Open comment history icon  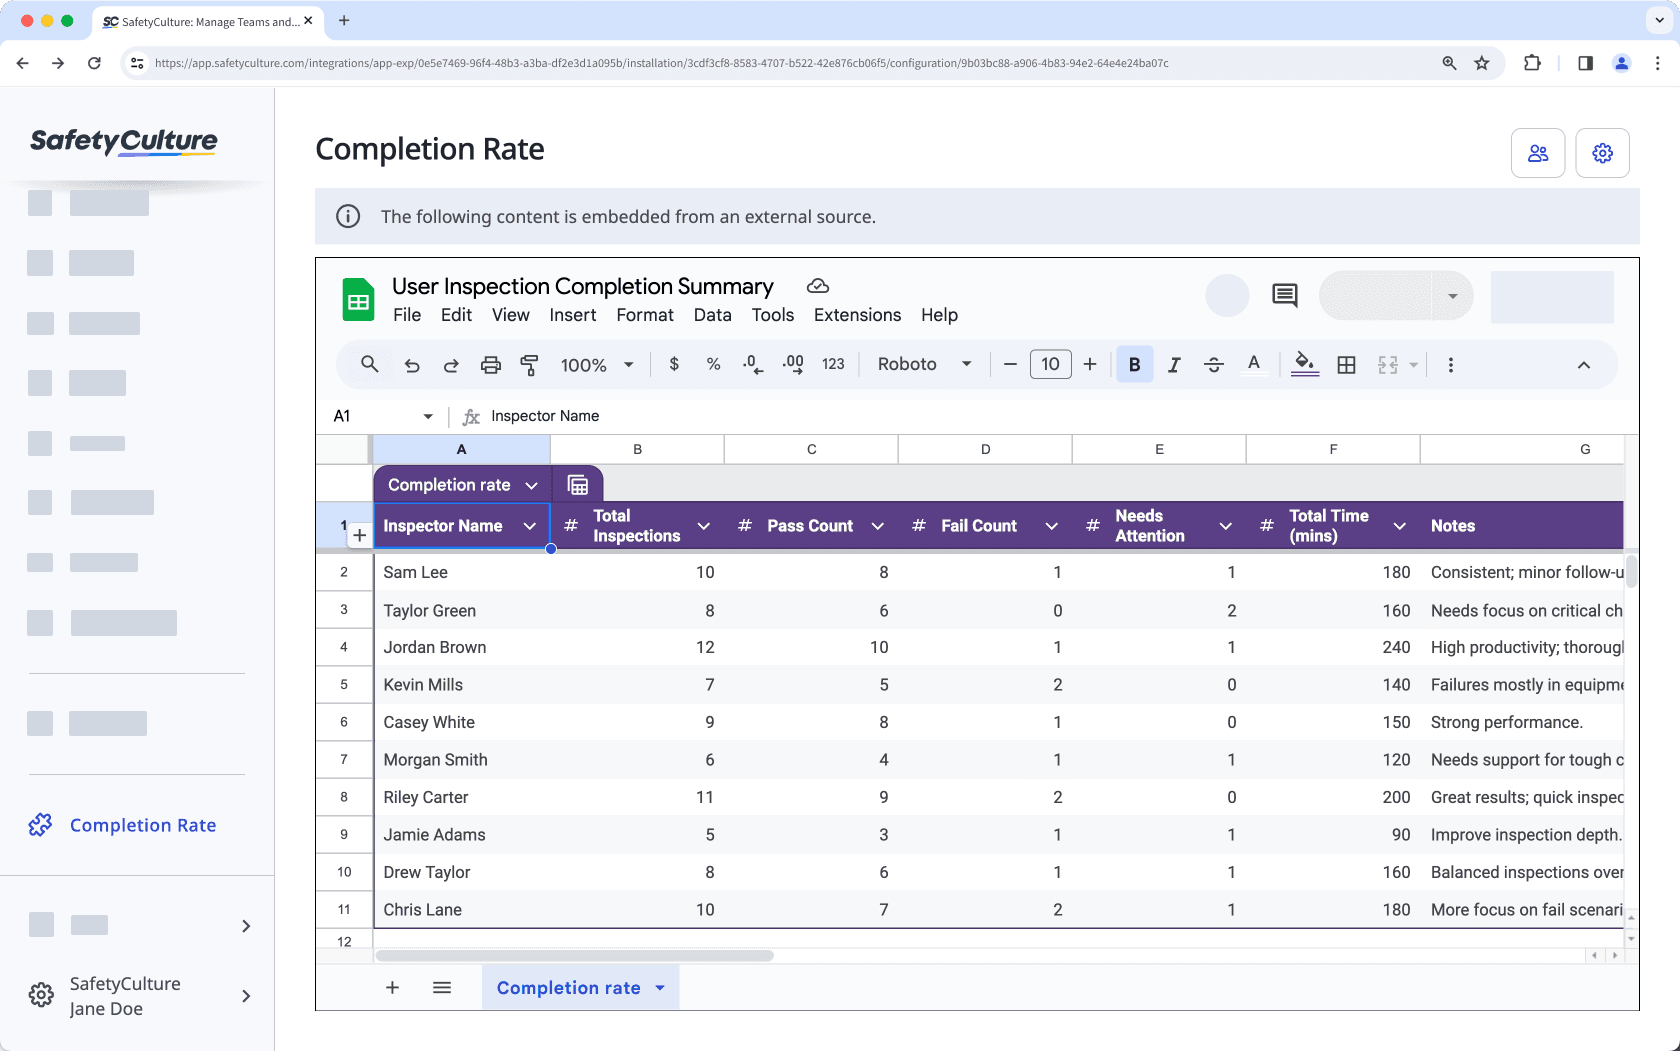click(1283, 295)
